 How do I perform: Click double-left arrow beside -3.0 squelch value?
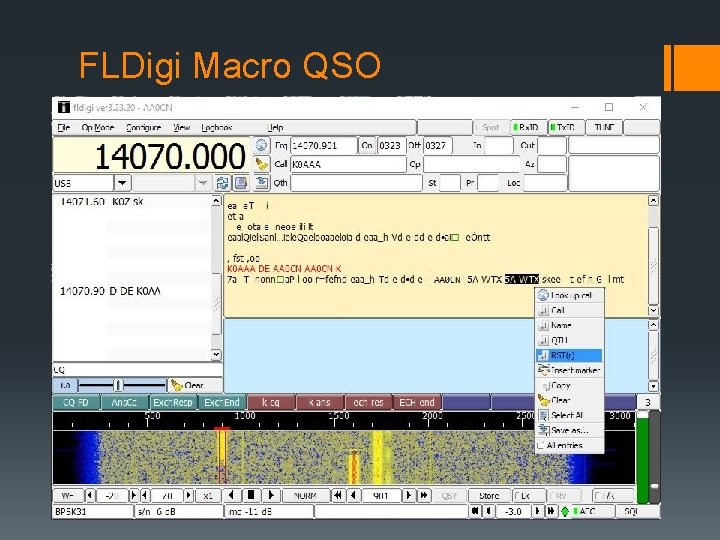pyautogui.click(x=475, y=511)
